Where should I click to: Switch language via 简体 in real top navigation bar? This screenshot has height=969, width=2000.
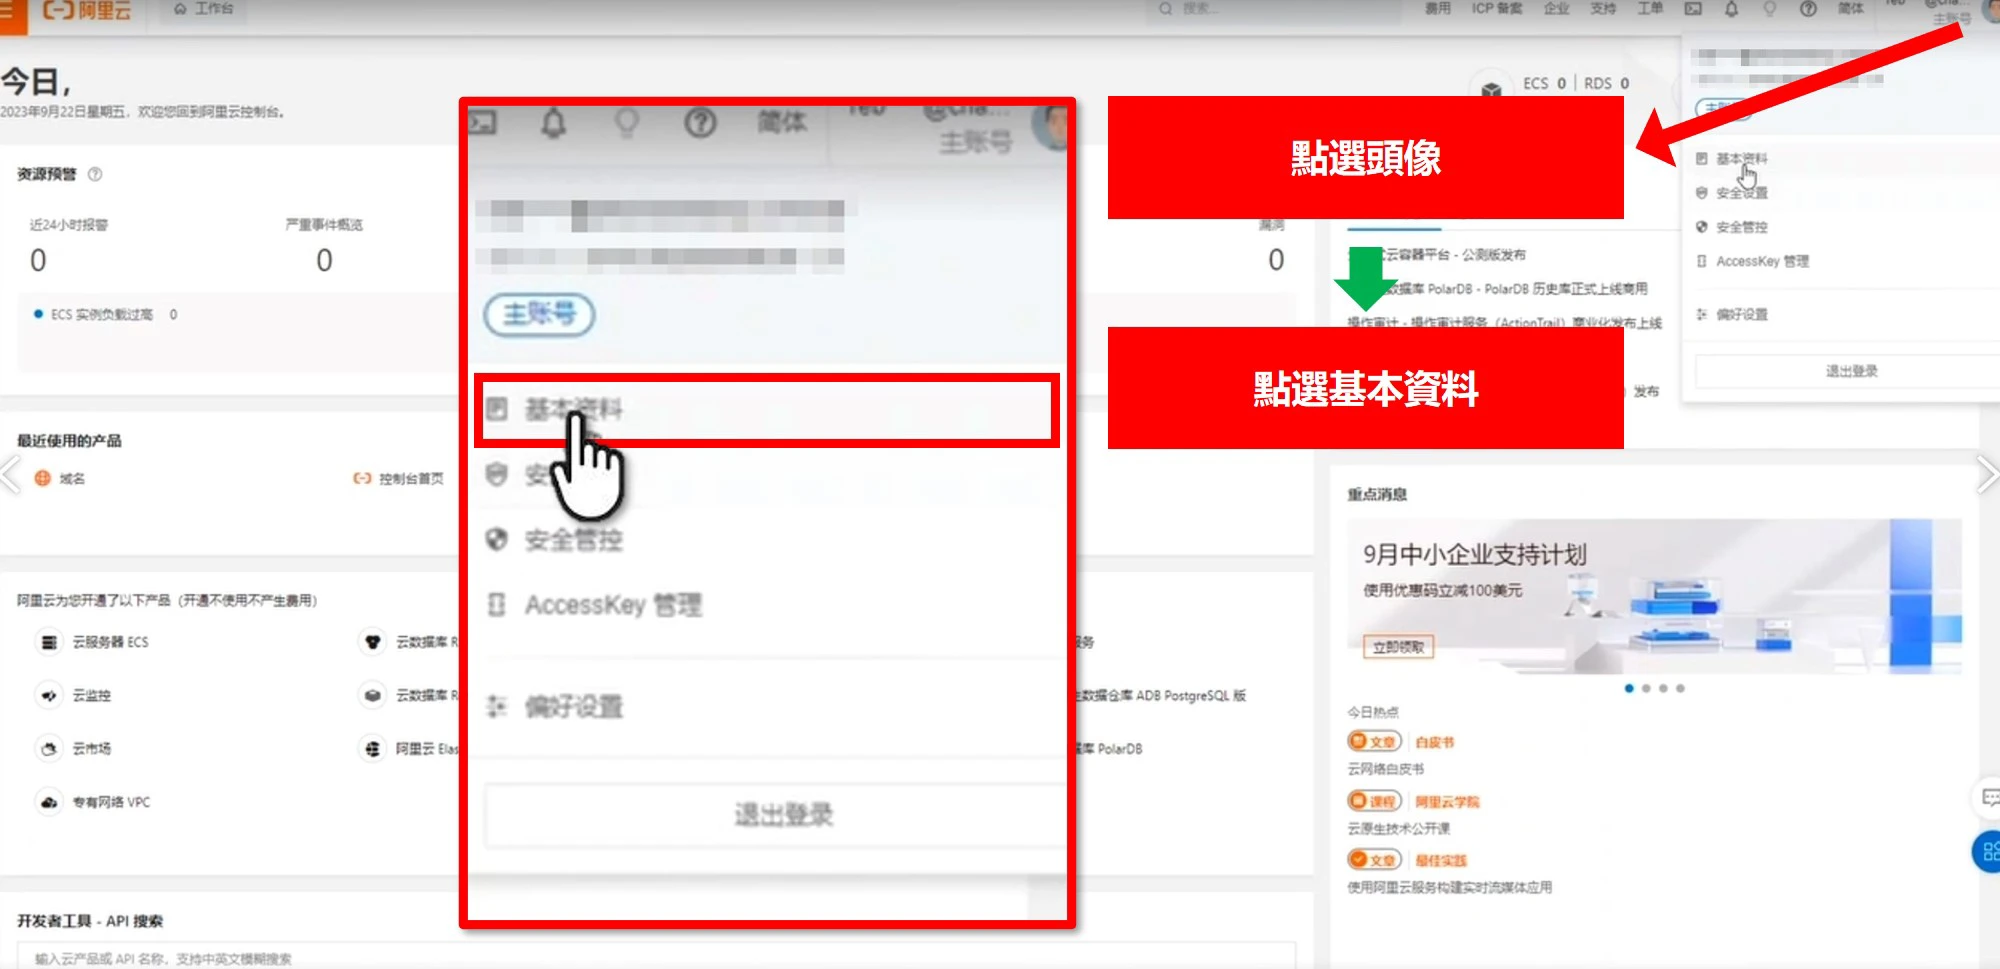(1851, 9)
